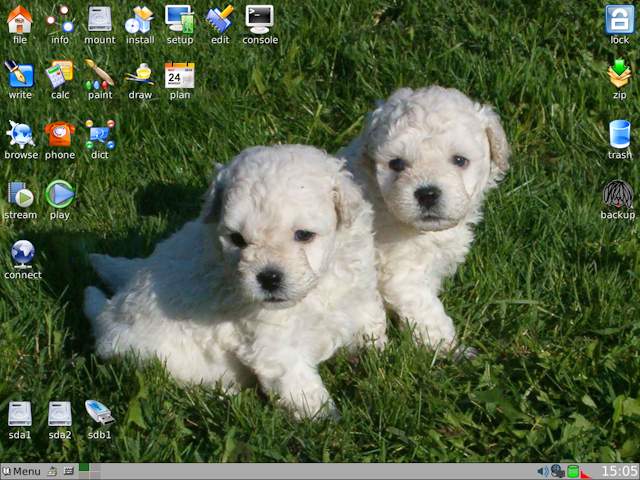Viewport: 640px width, 480px height.
Task: Launch the paint application icon
Action: [99, 75]
